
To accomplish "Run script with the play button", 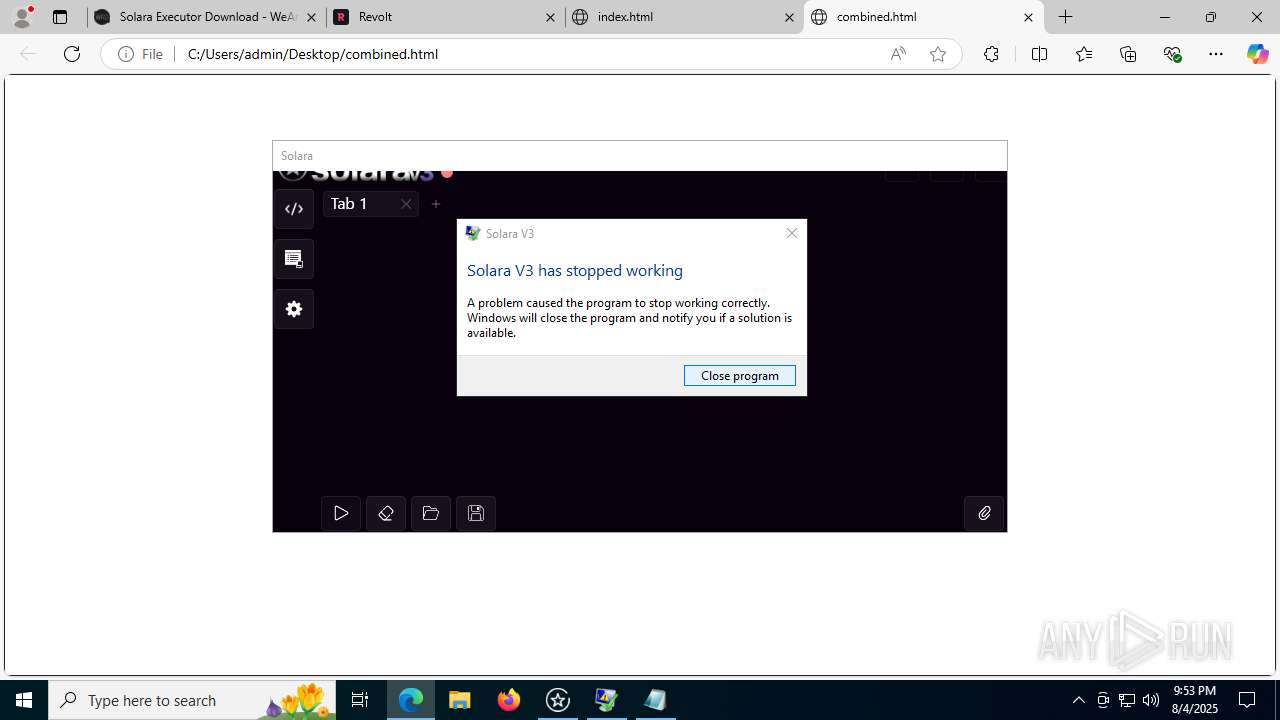I will [x=341, y=513].
